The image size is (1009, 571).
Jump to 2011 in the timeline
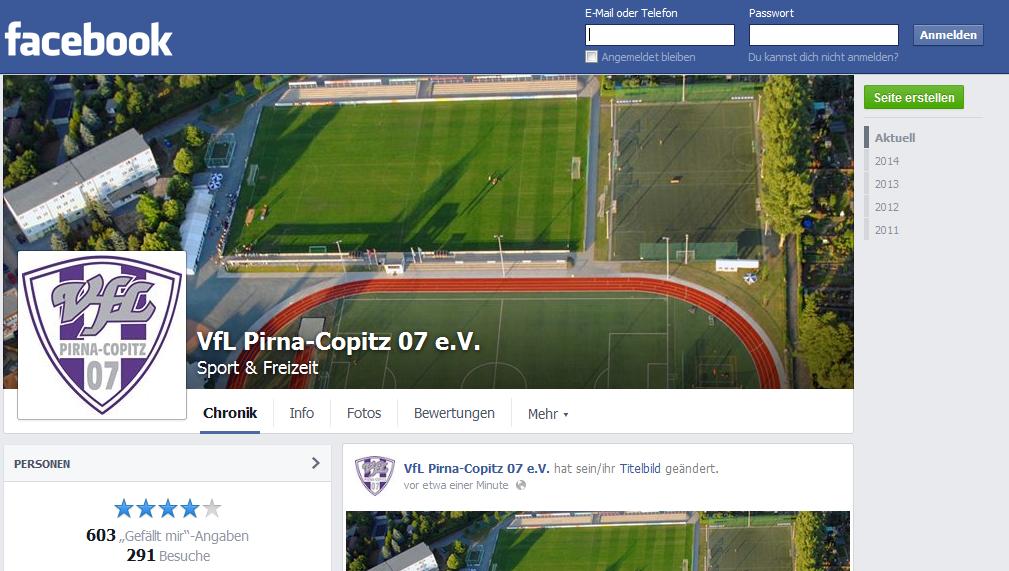(886, 230)
